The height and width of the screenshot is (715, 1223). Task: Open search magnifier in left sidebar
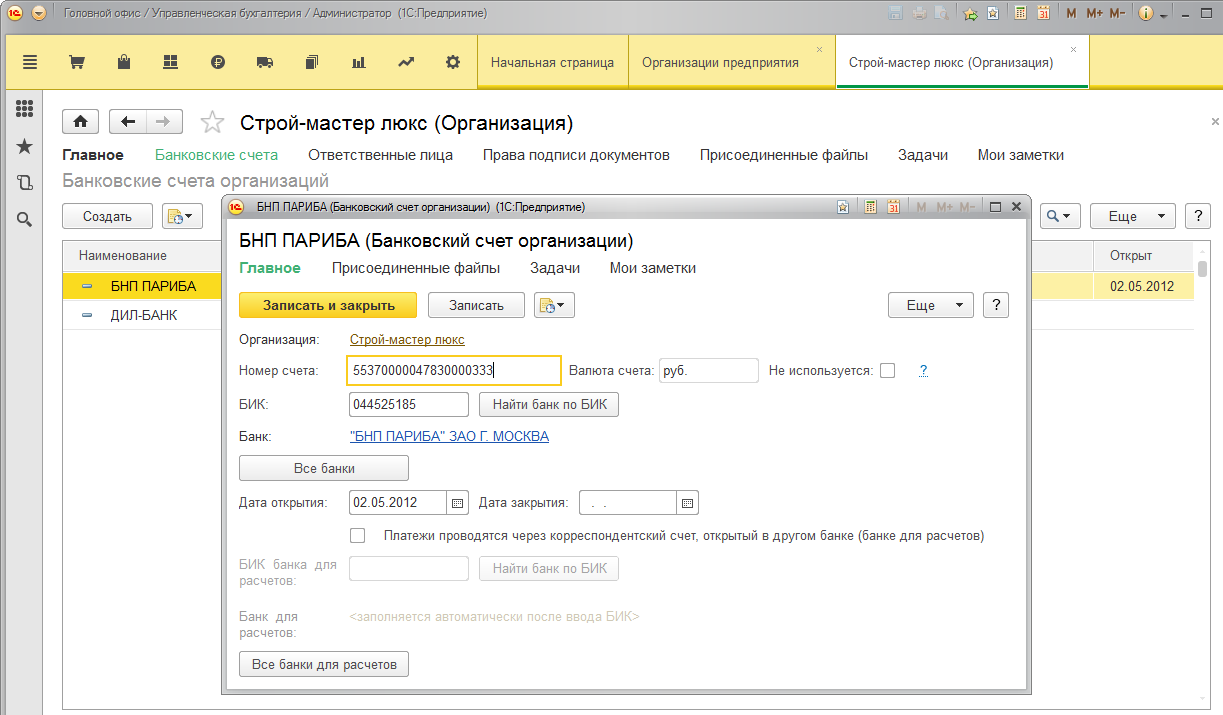(x=25, y=220)
